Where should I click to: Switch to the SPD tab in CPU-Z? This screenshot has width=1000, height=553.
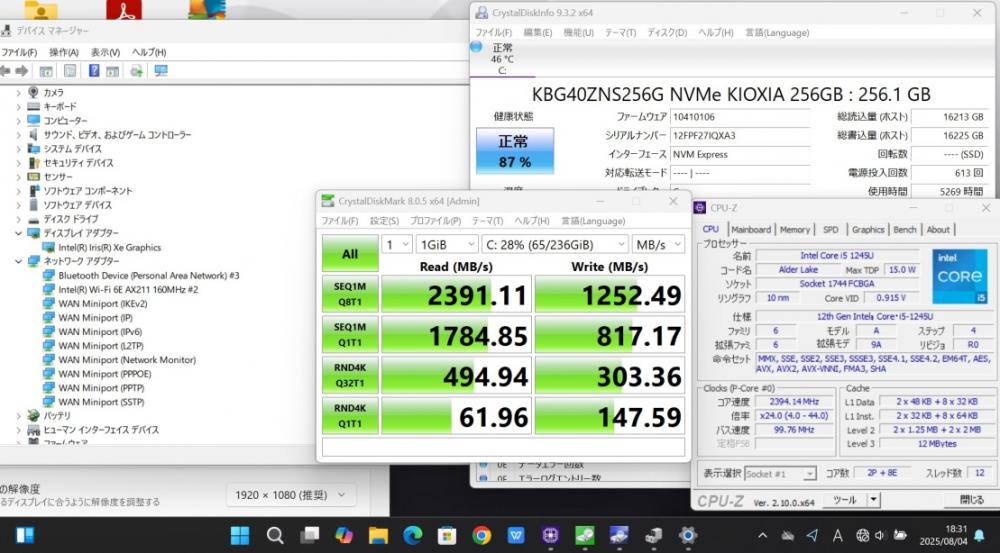(830, 230)
